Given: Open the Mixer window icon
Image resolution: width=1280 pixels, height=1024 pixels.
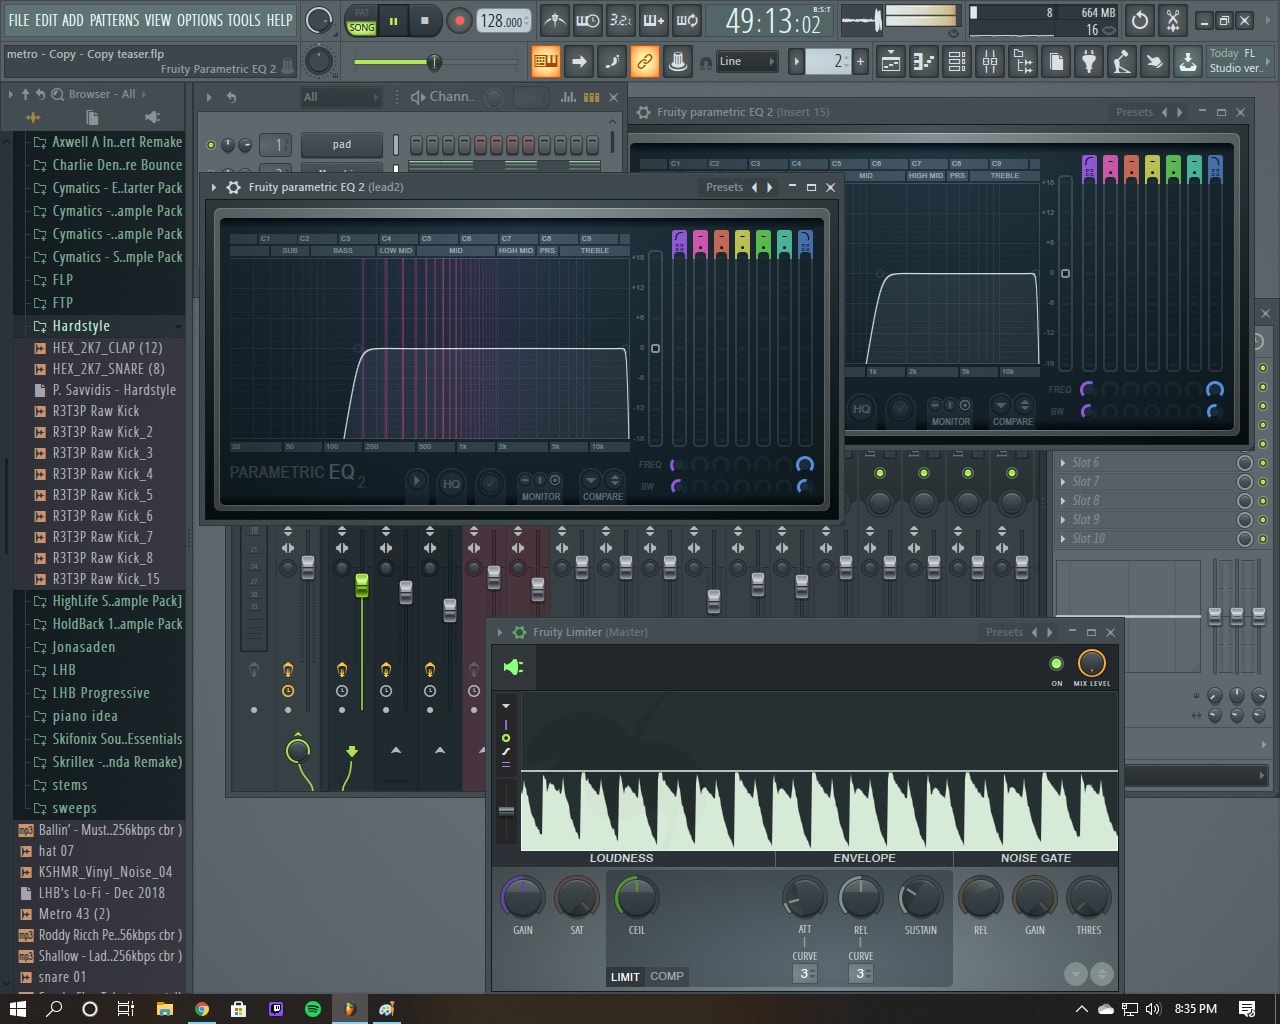Looking at the screenshot, I should [990, 62].
